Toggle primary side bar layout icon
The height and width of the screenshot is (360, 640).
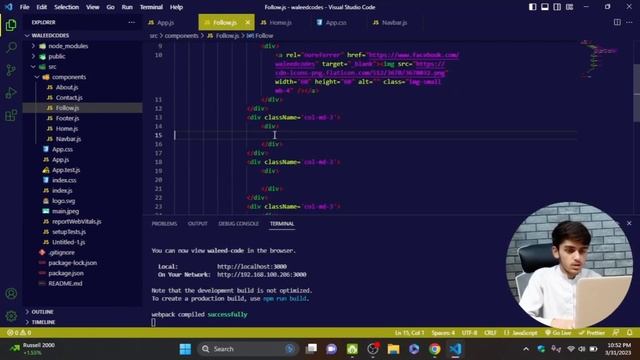[x=532, y=7]
